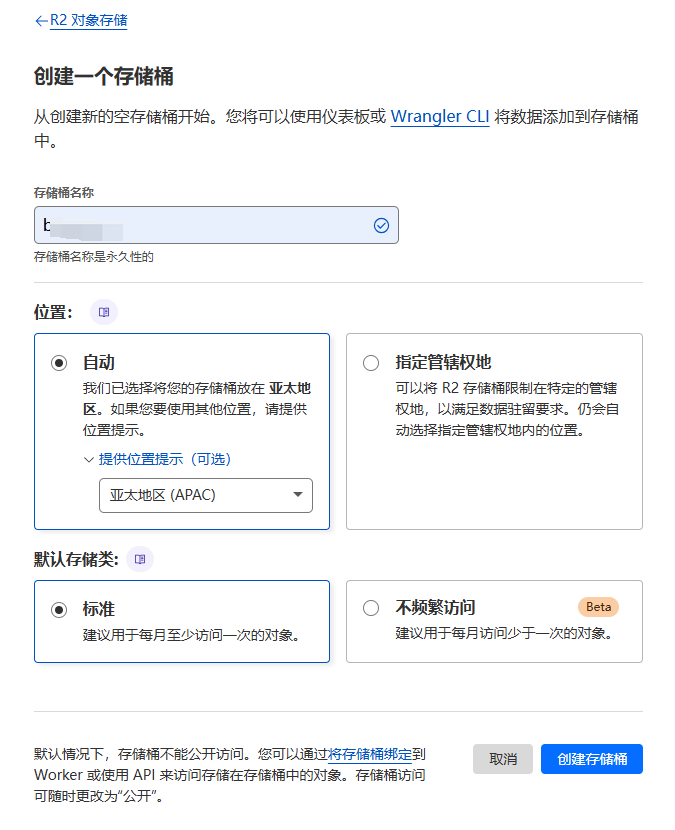Screen dimensions: 675x830
Task: Focus the 存储桶名称 text input
Action: (x=200, y=225)
